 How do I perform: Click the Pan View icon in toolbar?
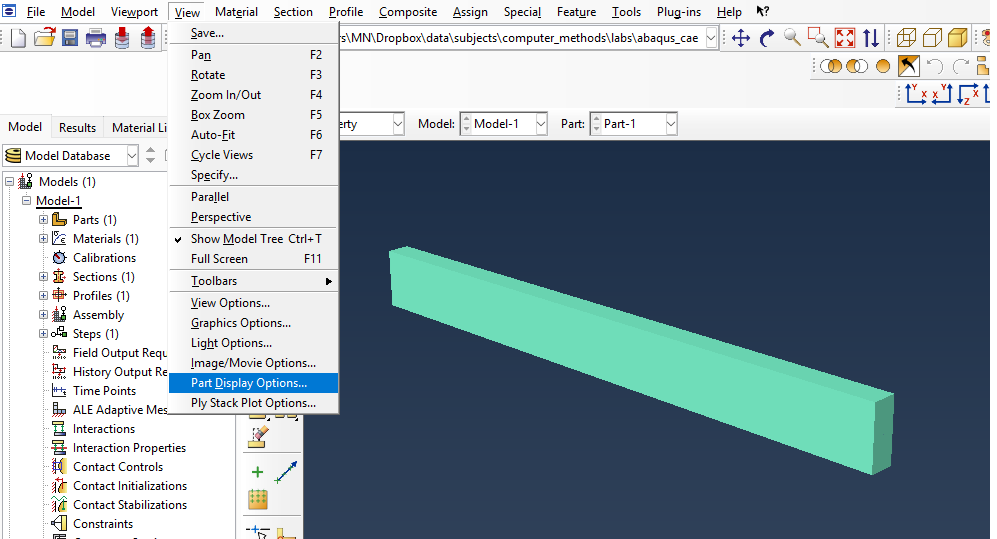coord(741,38)
